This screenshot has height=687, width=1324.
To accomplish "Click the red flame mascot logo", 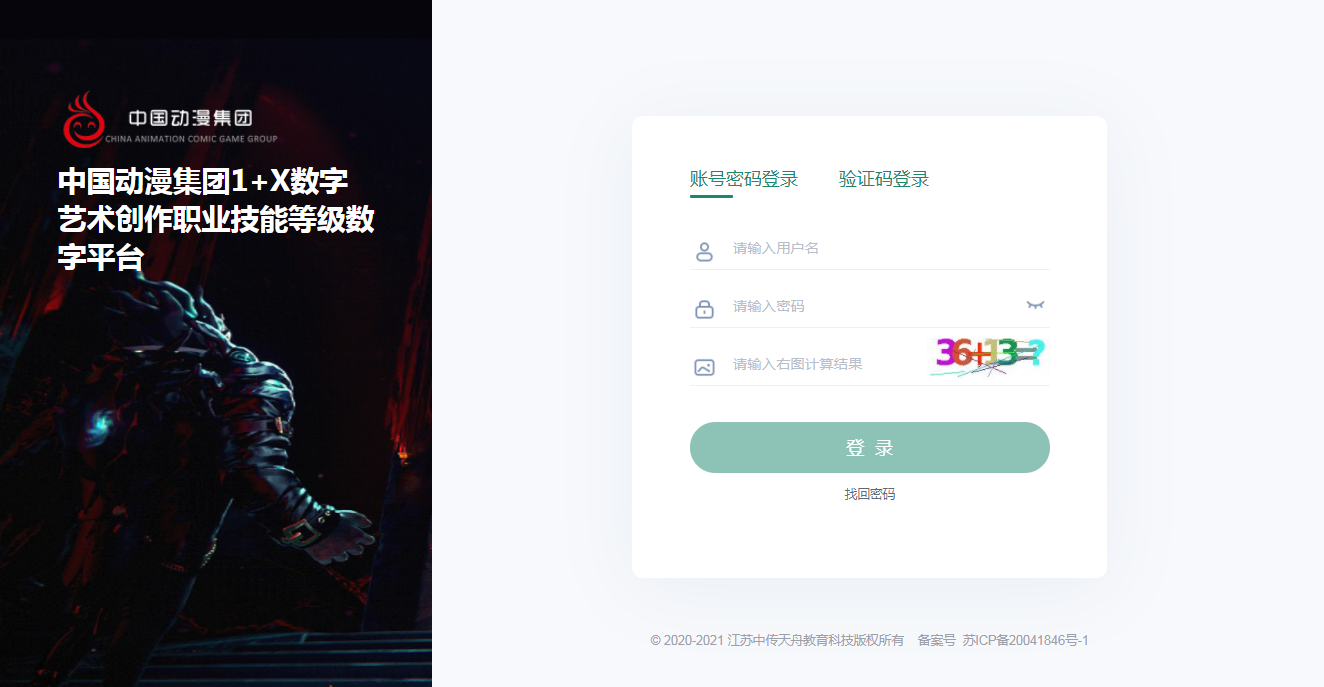I will 83,119.
